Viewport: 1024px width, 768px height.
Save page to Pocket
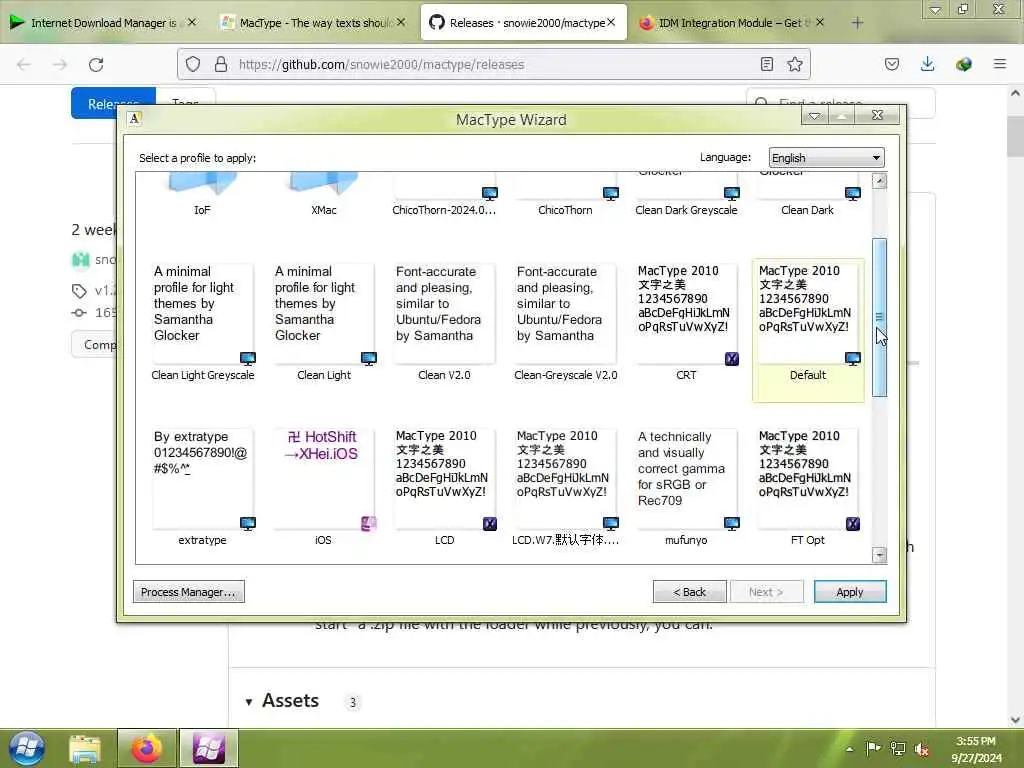click(x=892, y=64)
